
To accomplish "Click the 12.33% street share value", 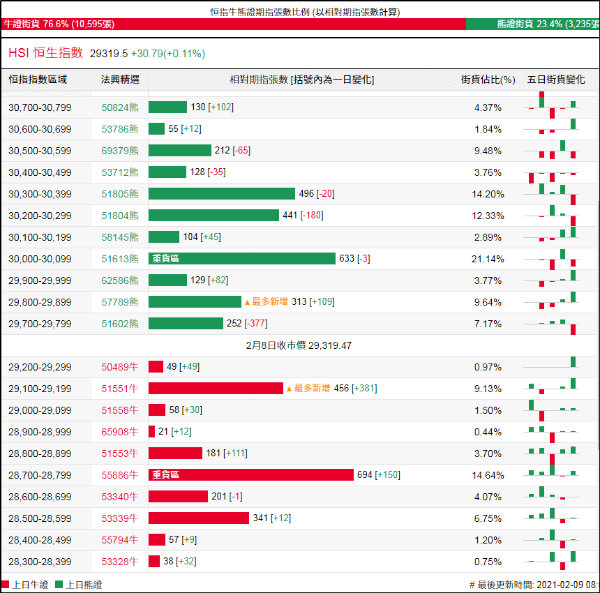I will (488, 216).
